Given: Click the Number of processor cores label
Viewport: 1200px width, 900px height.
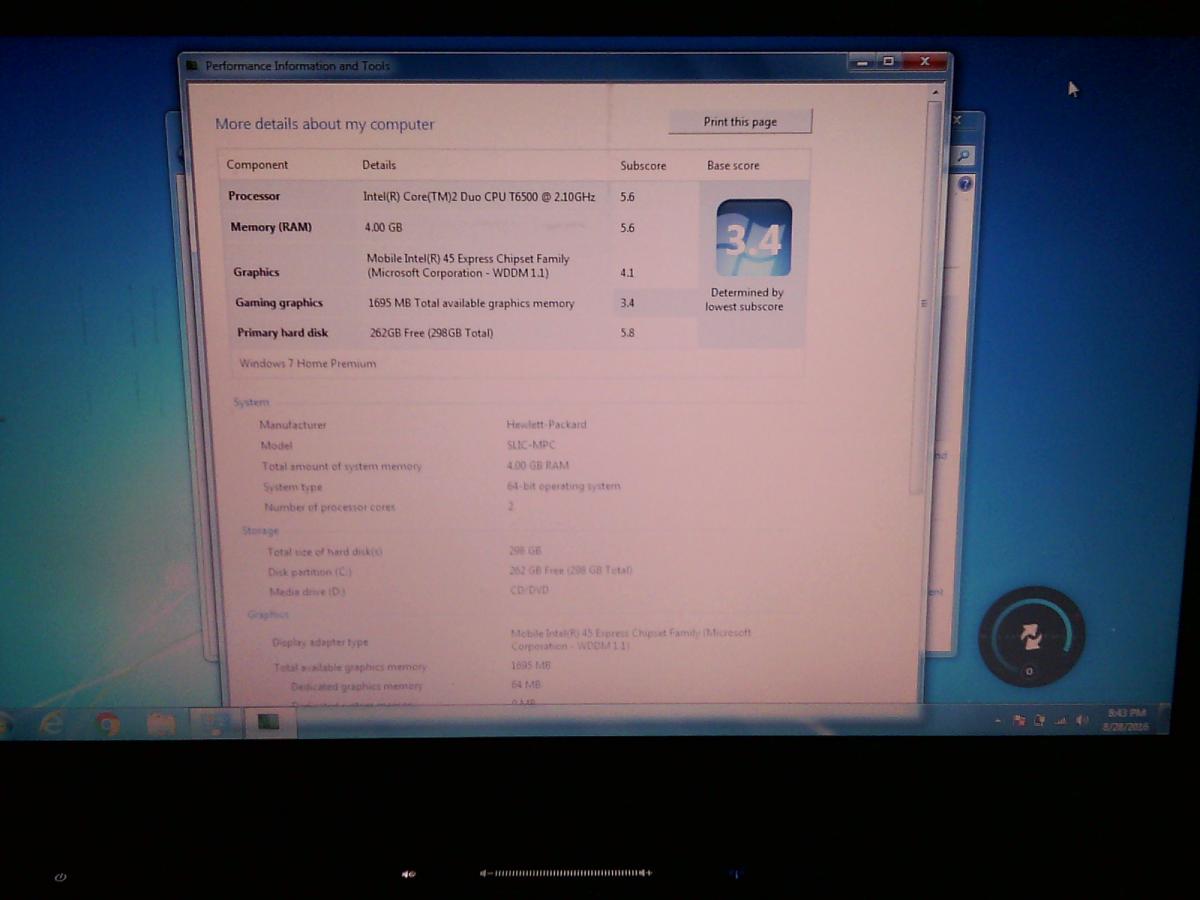Looking at the screenshot, I should click(330, 507).
